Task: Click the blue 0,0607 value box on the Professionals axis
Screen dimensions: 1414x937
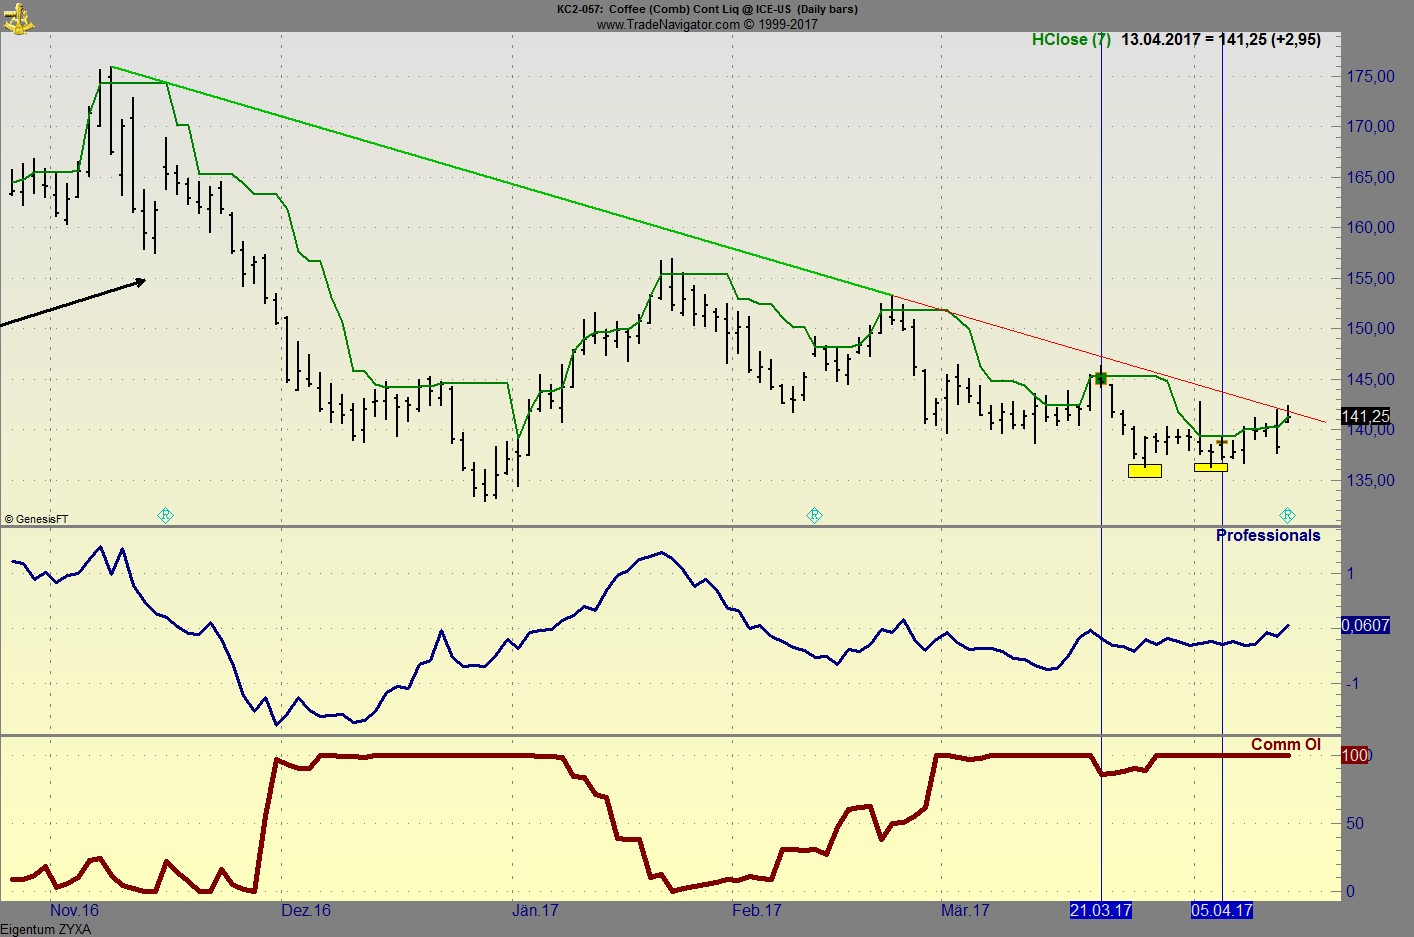Action: 1366,625
